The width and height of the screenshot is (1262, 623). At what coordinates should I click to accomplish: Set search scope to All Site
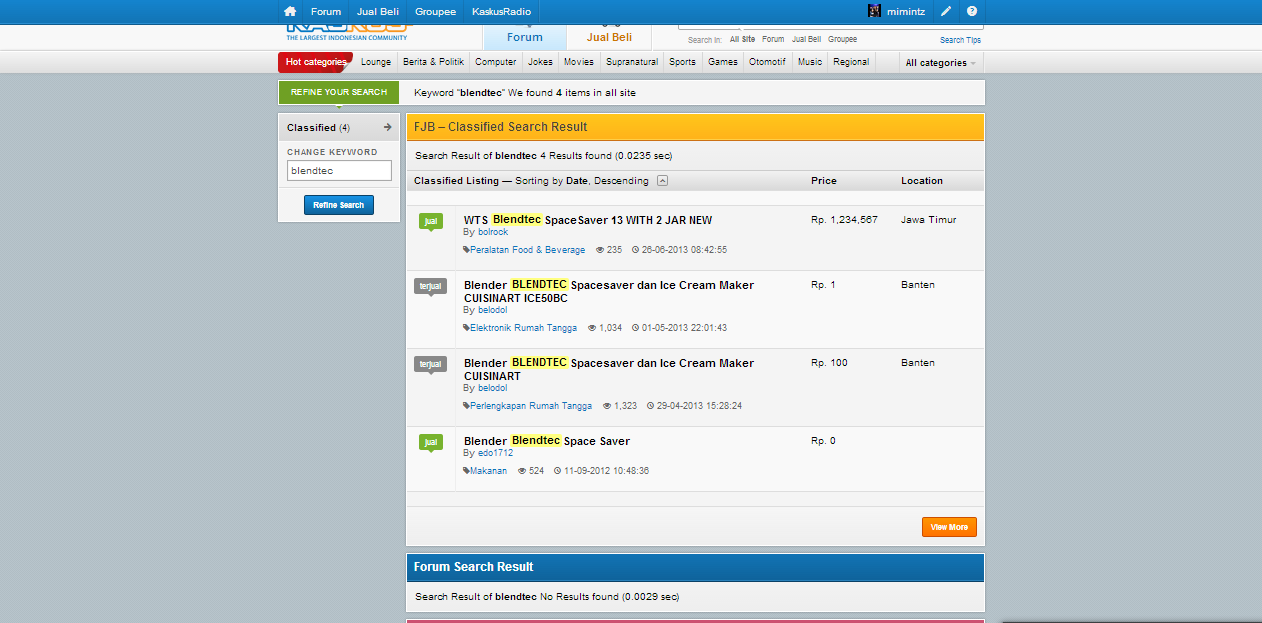click(x=742, y=40)
